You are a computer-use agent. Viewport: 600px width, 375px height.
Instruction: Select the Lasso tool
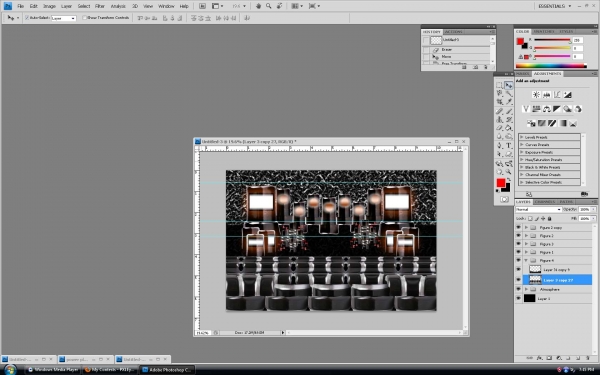(x=499, y=94)
